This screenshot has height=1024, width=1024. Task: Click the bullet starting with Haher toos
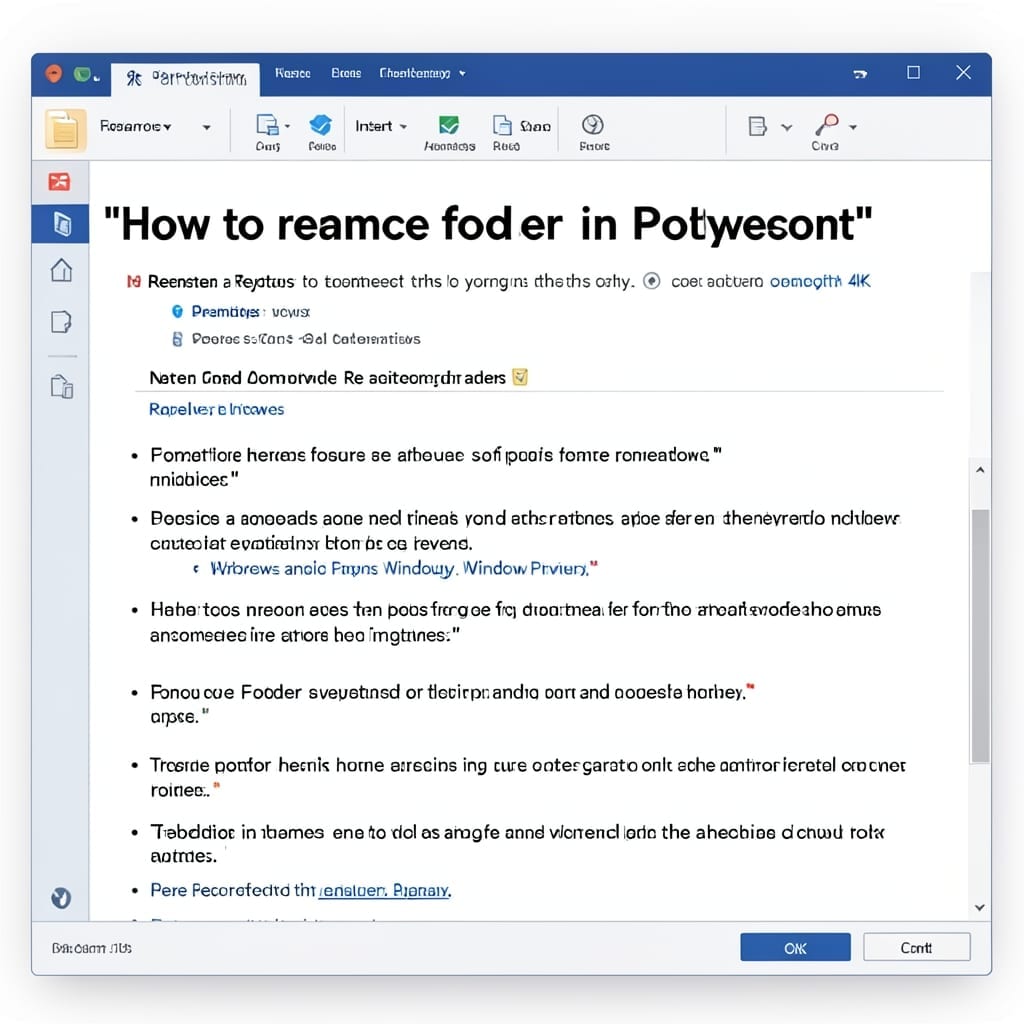[515, 622]
